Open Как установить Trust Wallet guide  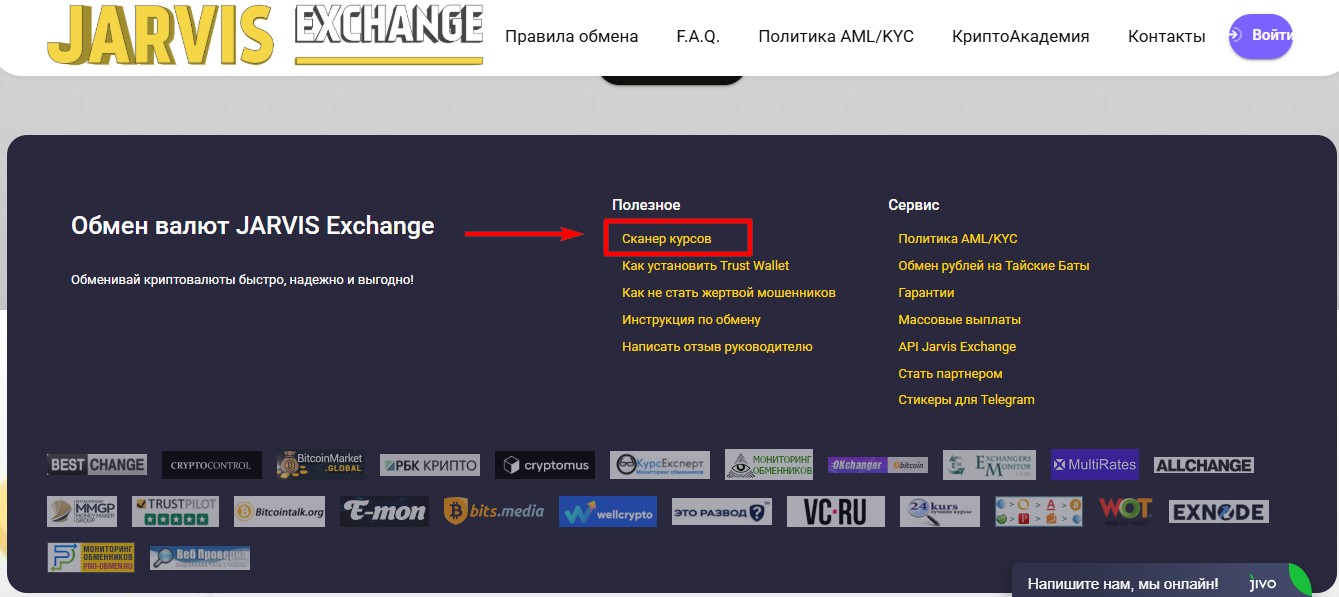pos(703,265)
